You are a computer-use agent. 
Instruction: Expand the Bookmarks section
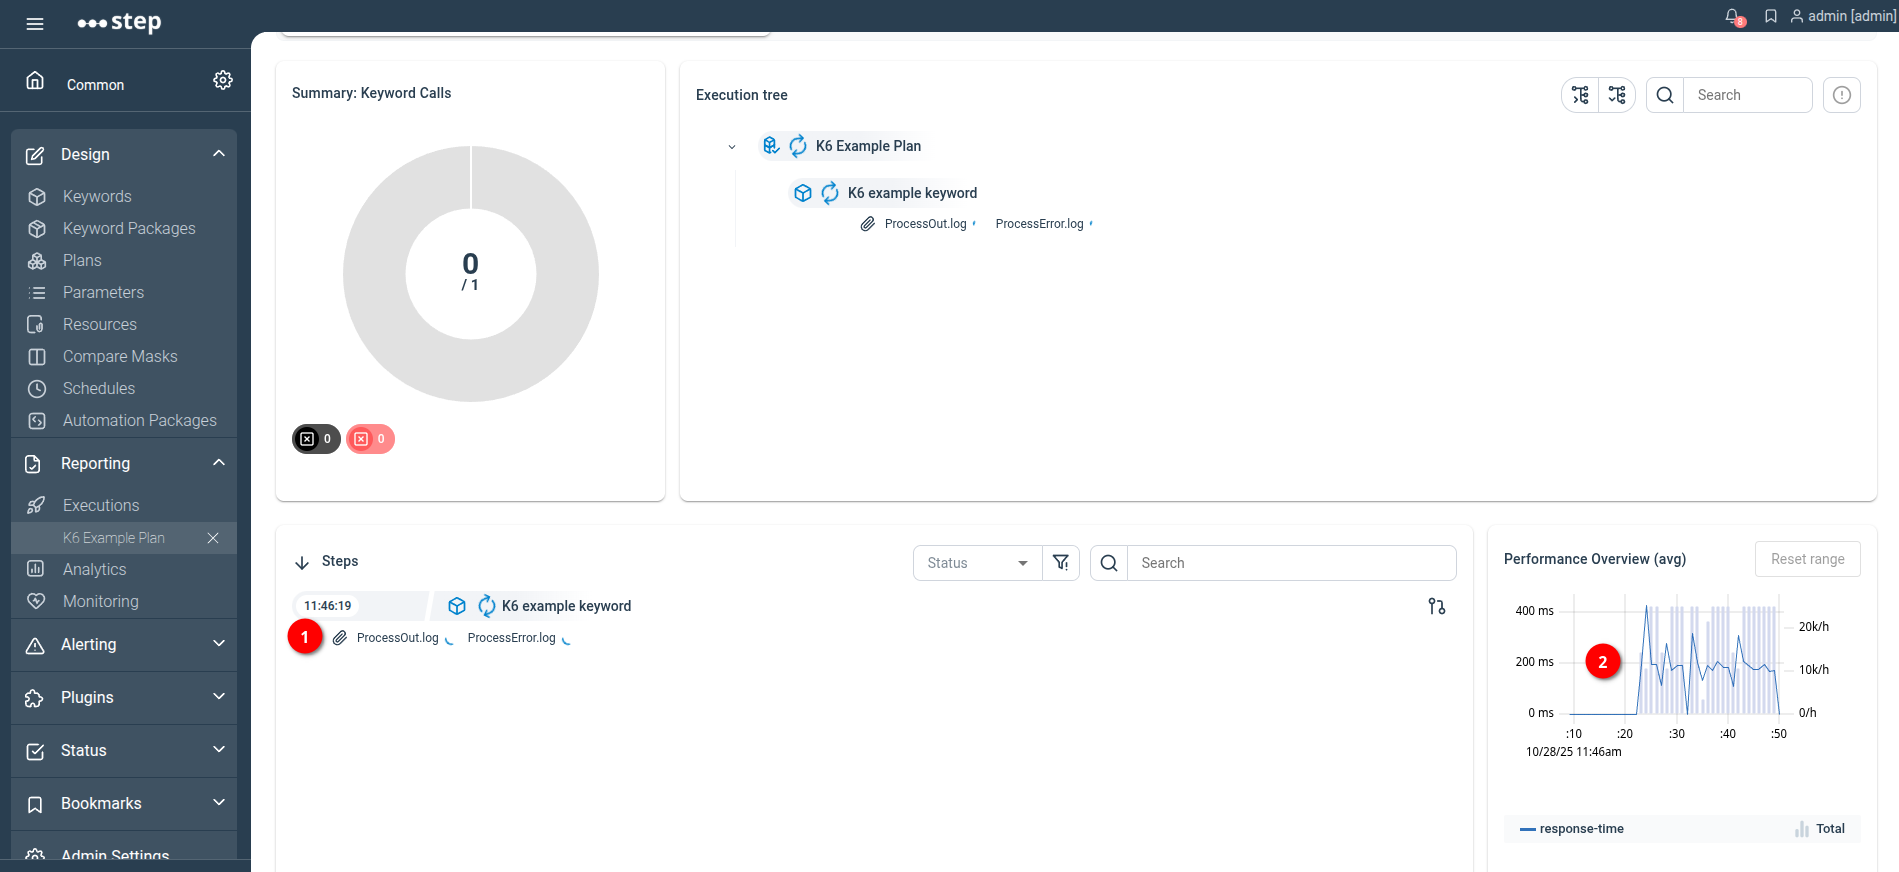pos(219,803)
